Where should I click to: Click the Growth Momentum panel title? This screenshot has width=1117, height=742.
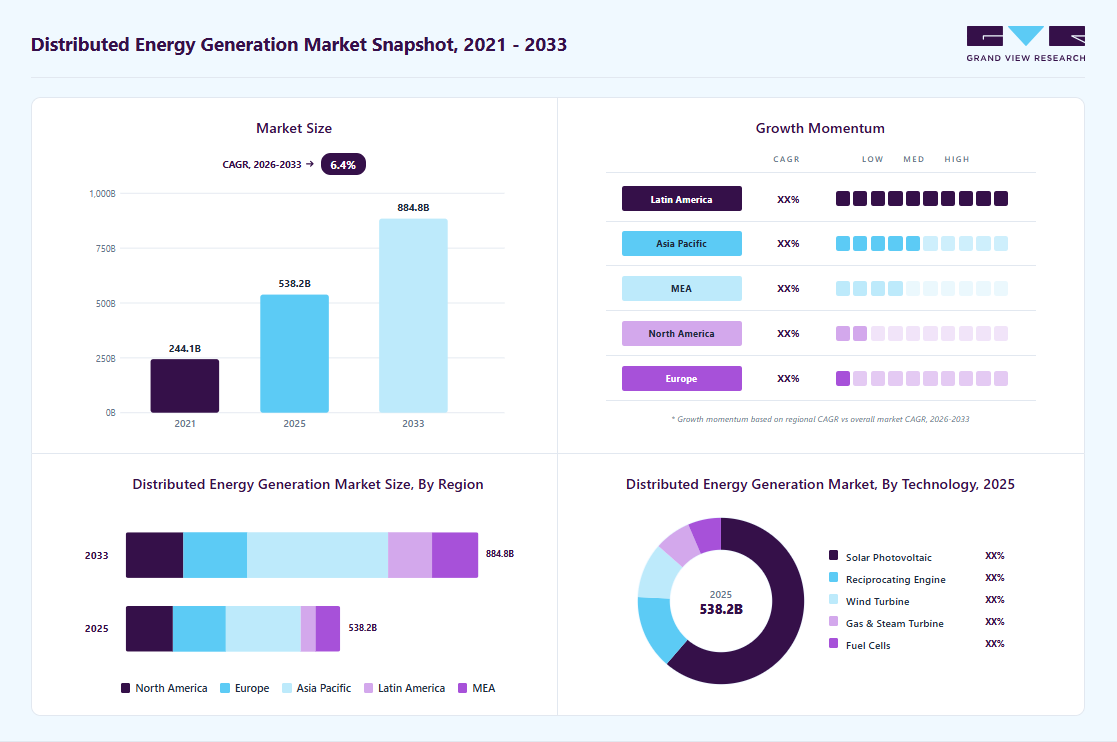tap(820, 128)
